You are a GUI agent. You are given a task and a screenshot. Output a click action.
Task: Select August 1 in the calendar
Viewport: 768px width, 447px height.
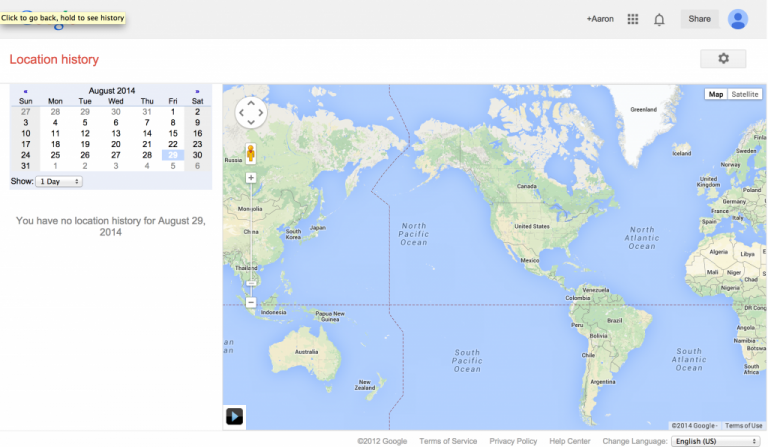click(173, 112)
